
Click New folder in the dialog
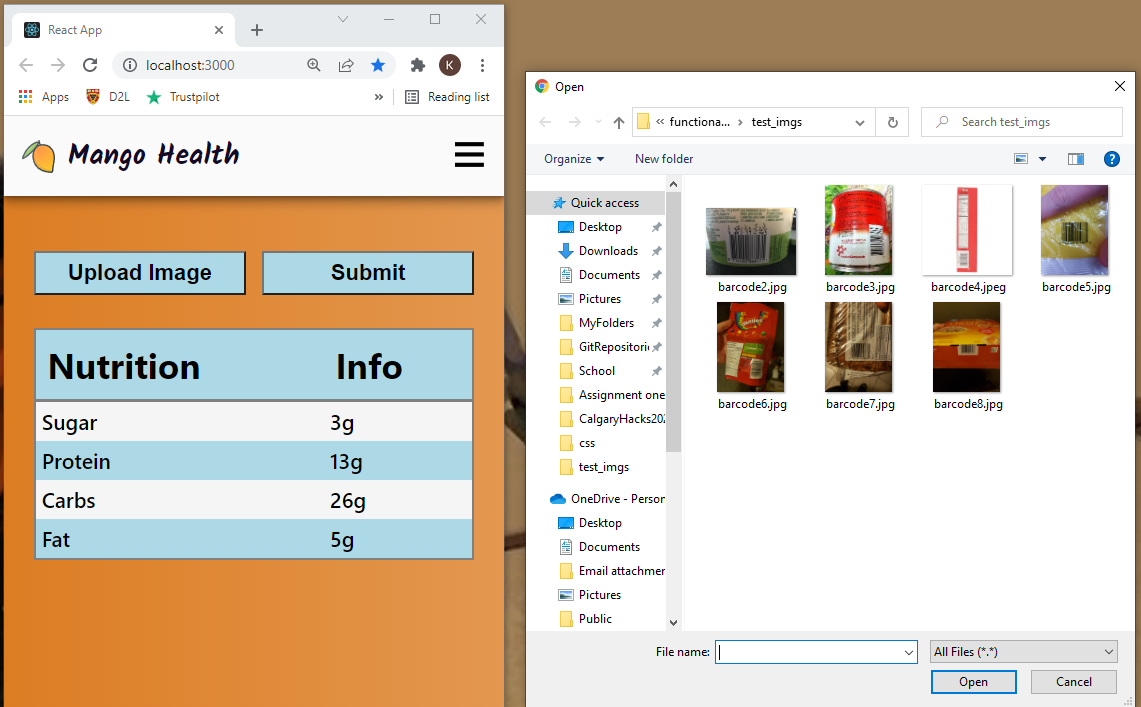(x=664, y=159)
